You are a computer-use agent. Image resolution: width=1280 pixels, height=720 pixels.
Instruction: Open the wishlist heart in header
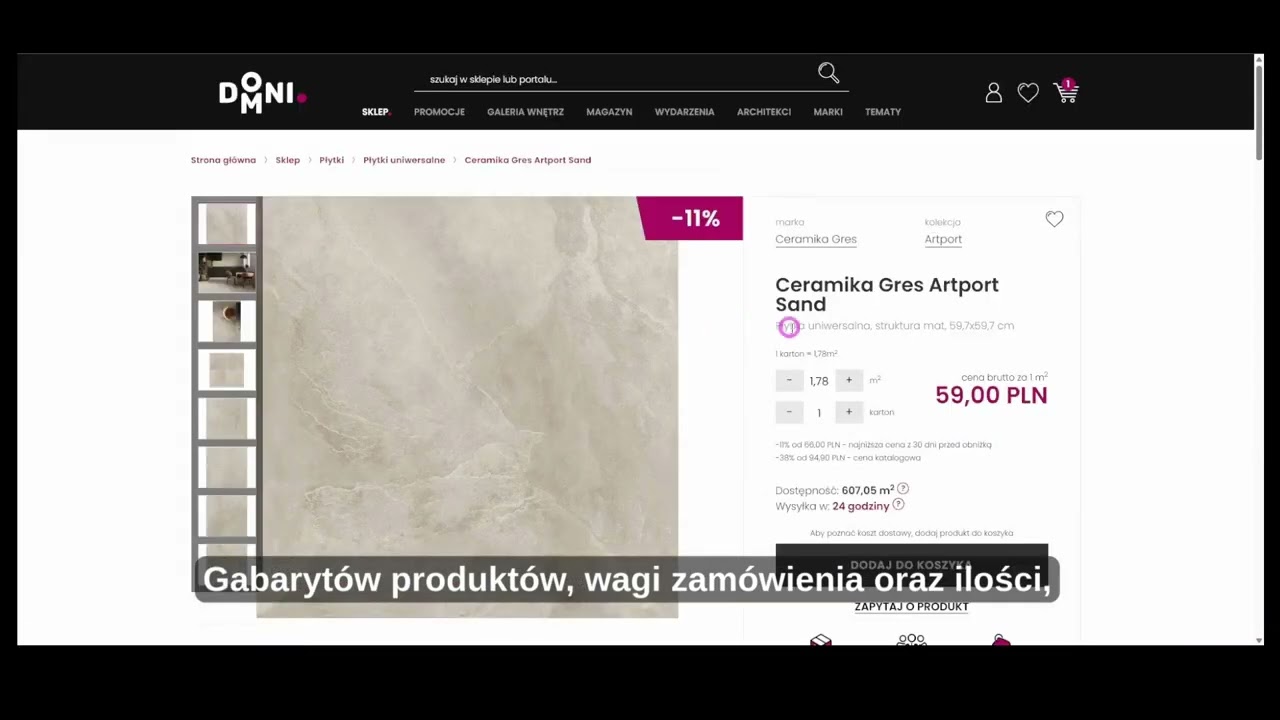[1028, 93]
